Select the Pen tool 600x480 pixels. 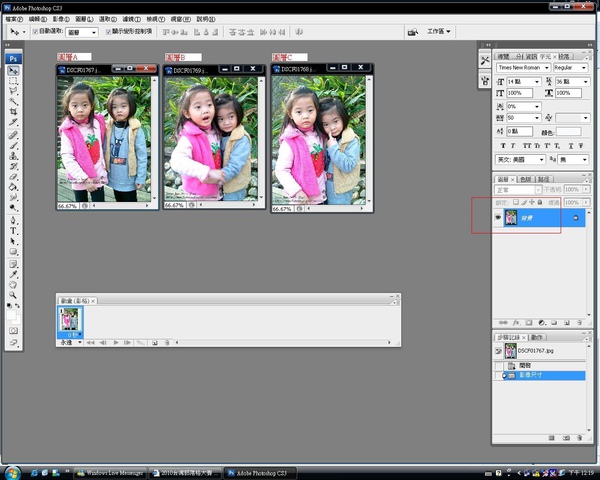point(13,220)
